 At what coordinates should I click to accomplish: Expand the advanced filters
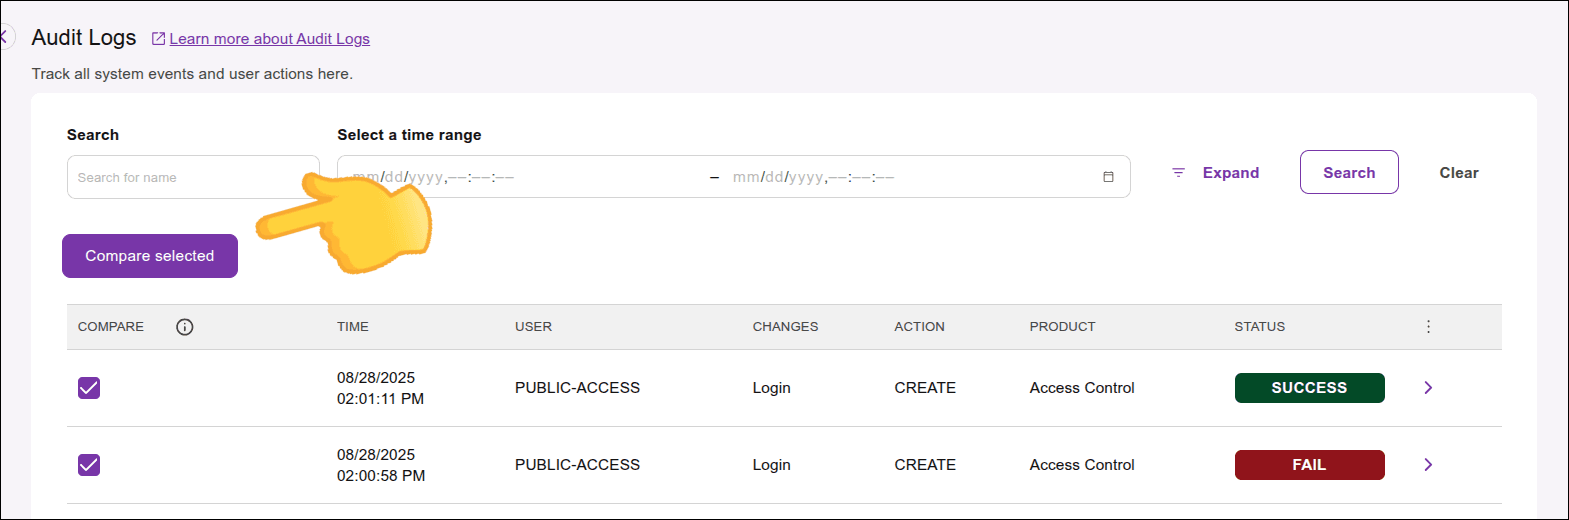(x=1230, y=173)
